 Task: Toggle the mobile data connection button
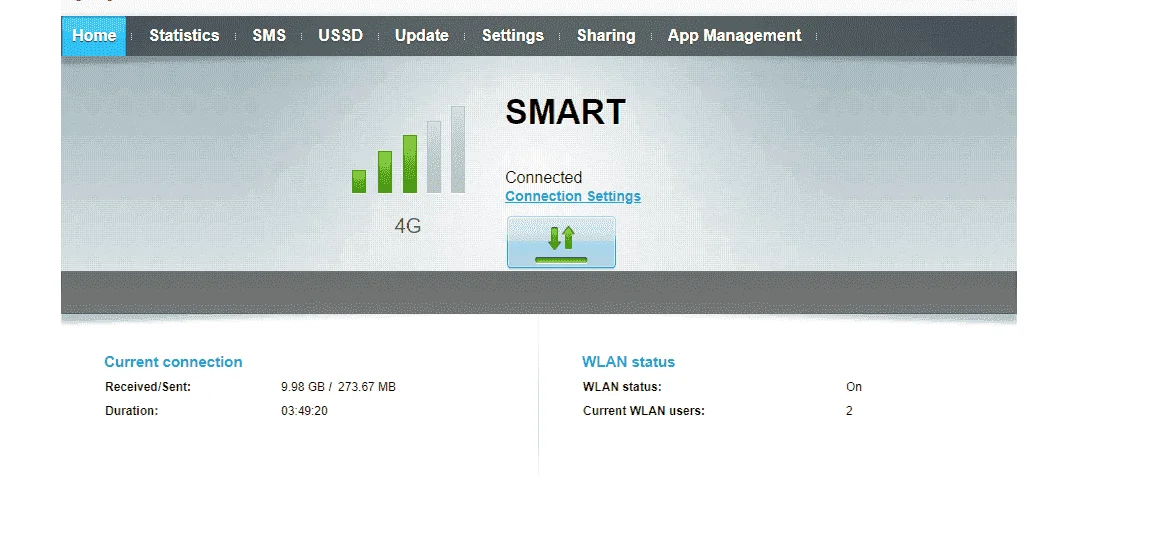561,242
